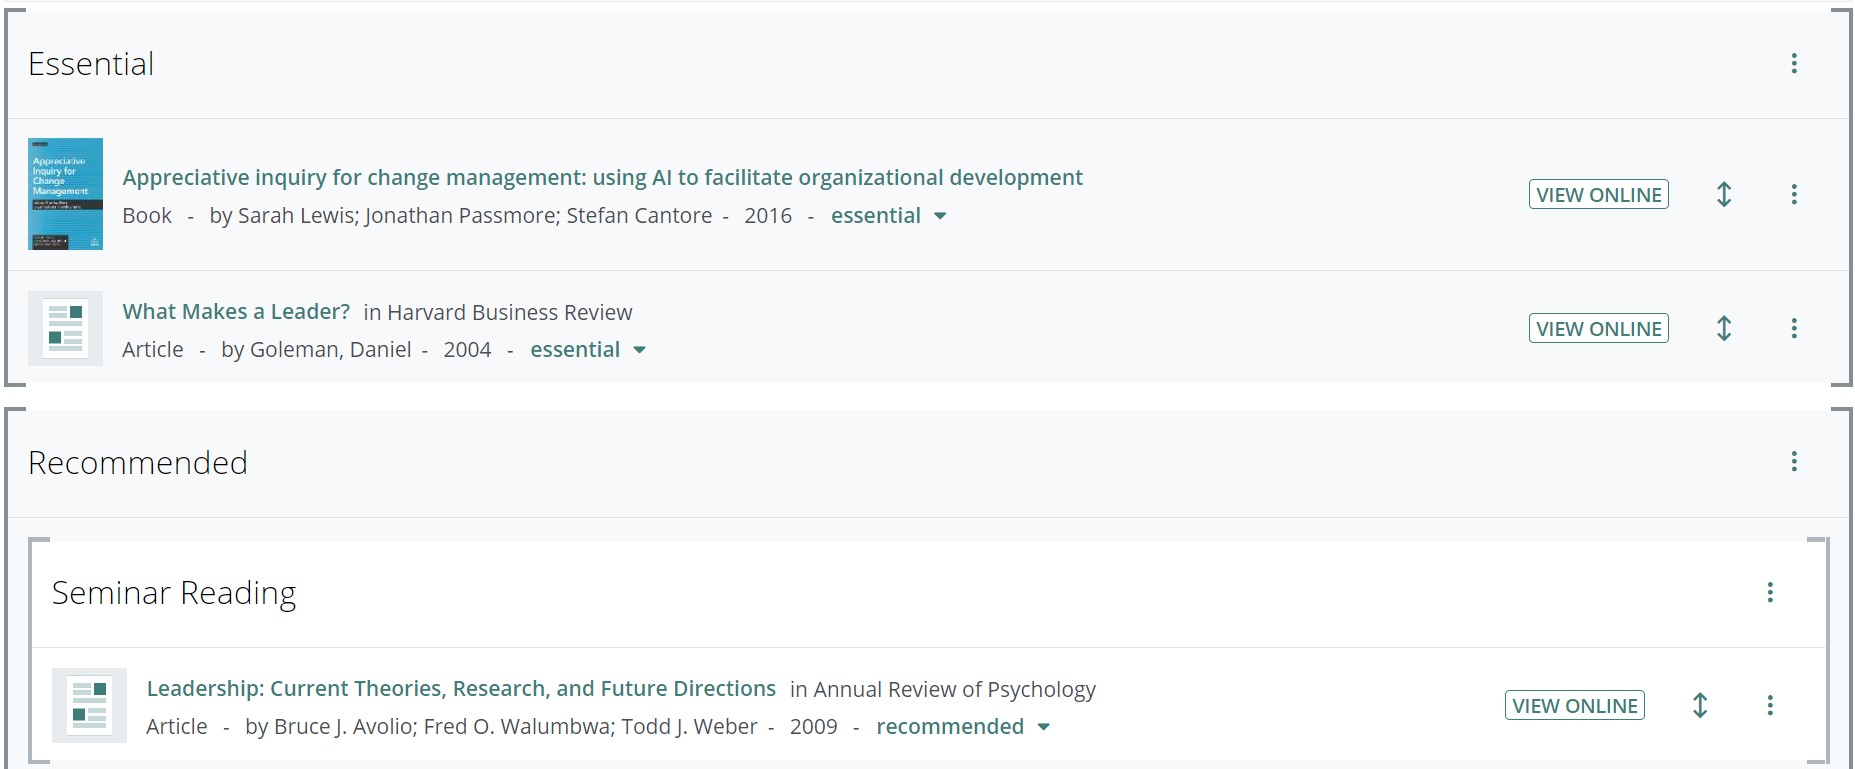
Task: Expand essential dropdown on Goleman article
Action: coord(639,350)
